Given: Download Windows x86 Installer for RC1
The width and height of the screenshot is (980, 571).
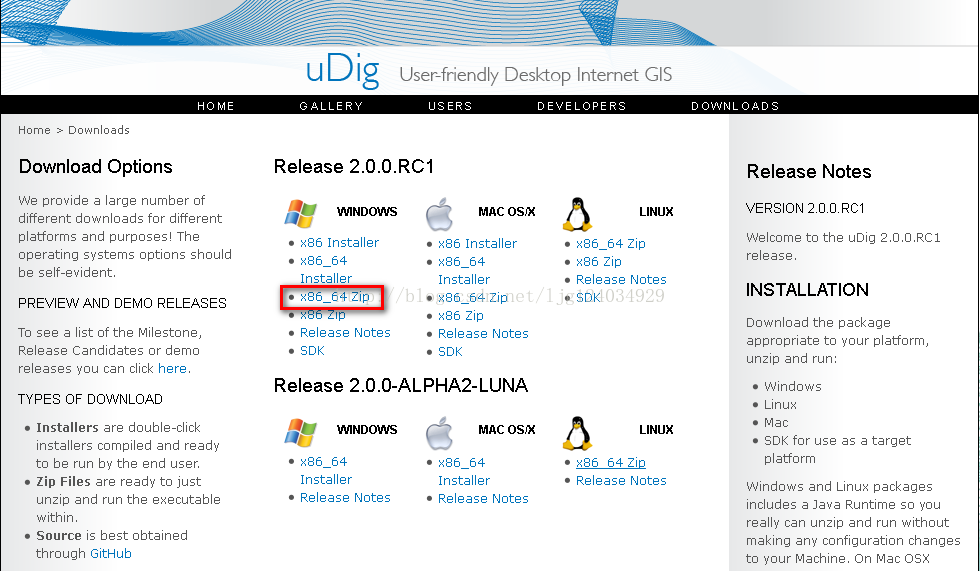Looking at the screenshot, I should click(x=339, y=242).
